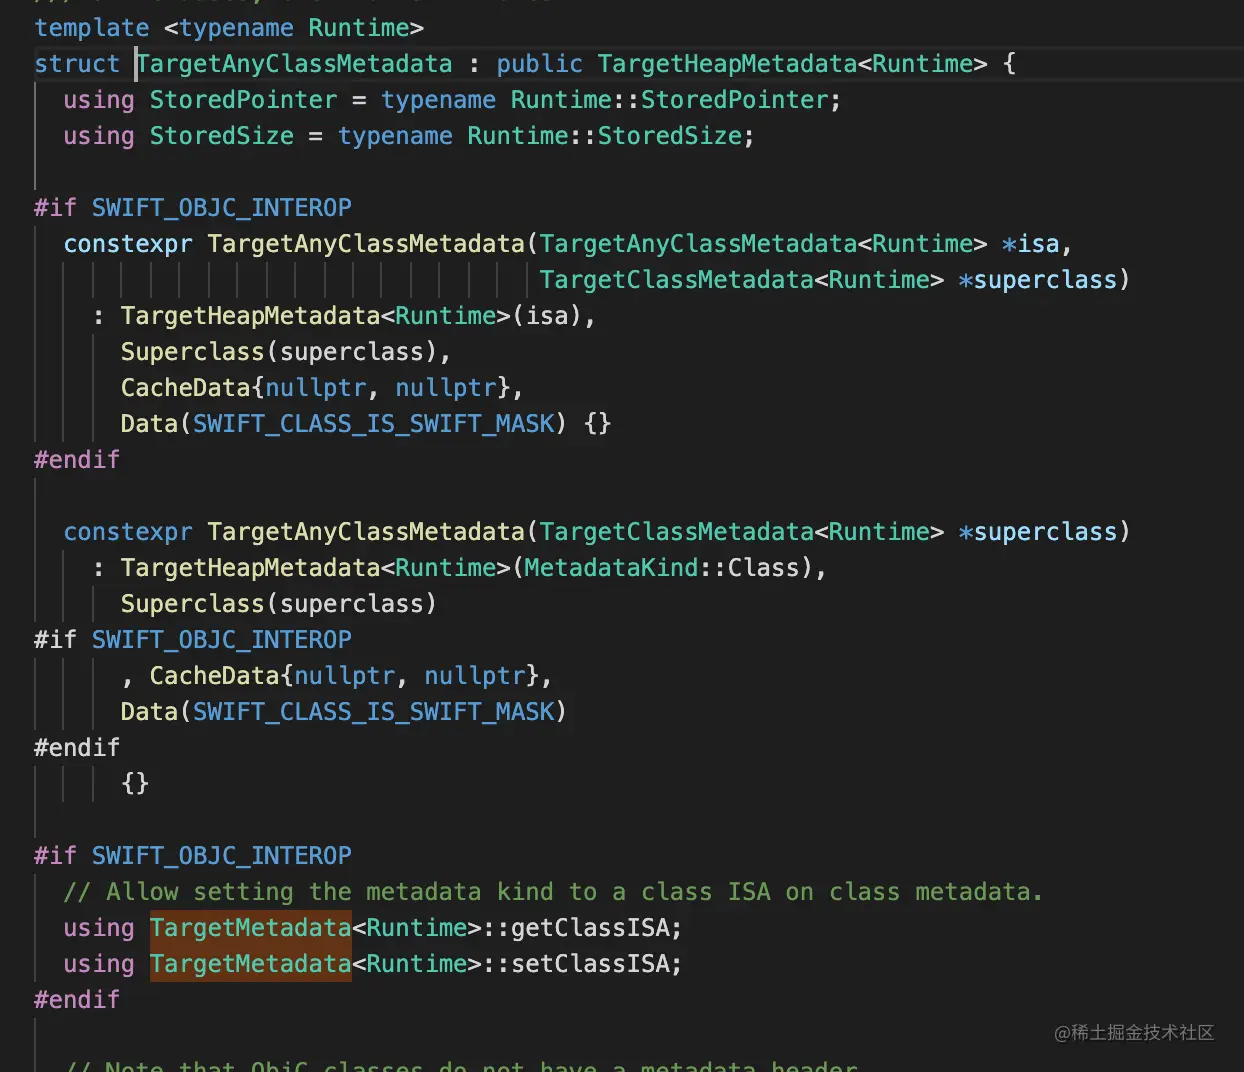Click highlighted TargetMetadata on getClassISA line
Image resolution: width=1244 pixels, height=1072 pixels.
pos(251,928)
